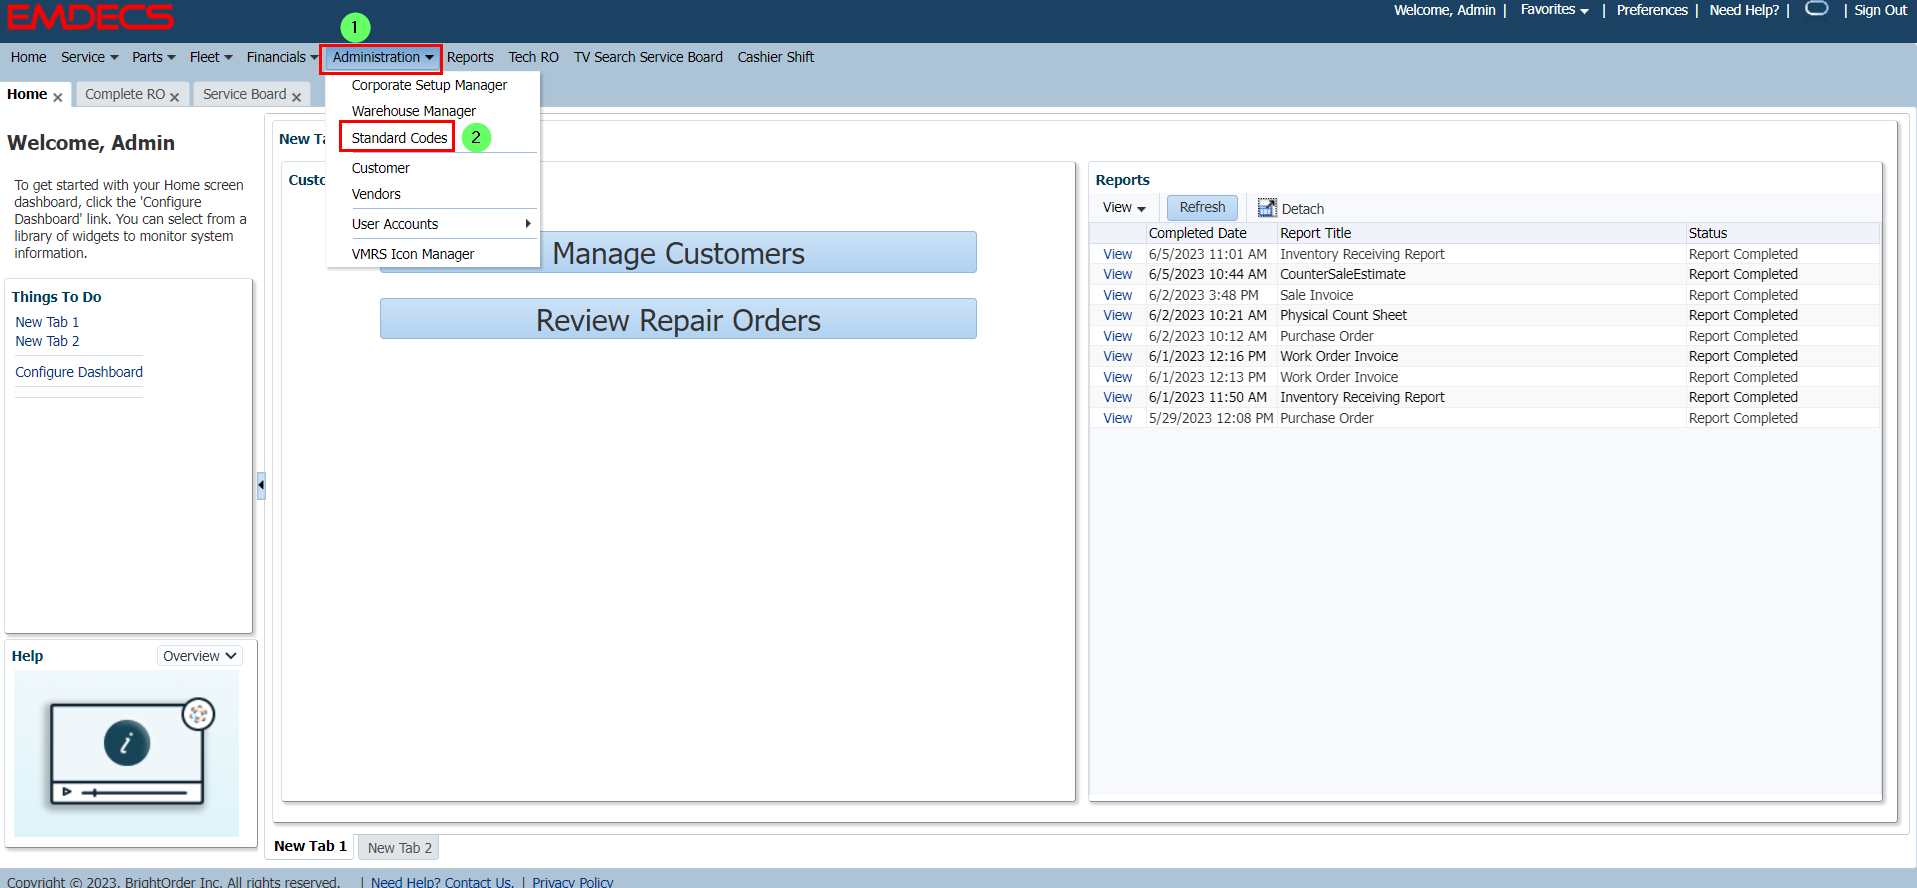Click the Manage Customers button
Screen dimensions: 1917x888
(678, 253)
